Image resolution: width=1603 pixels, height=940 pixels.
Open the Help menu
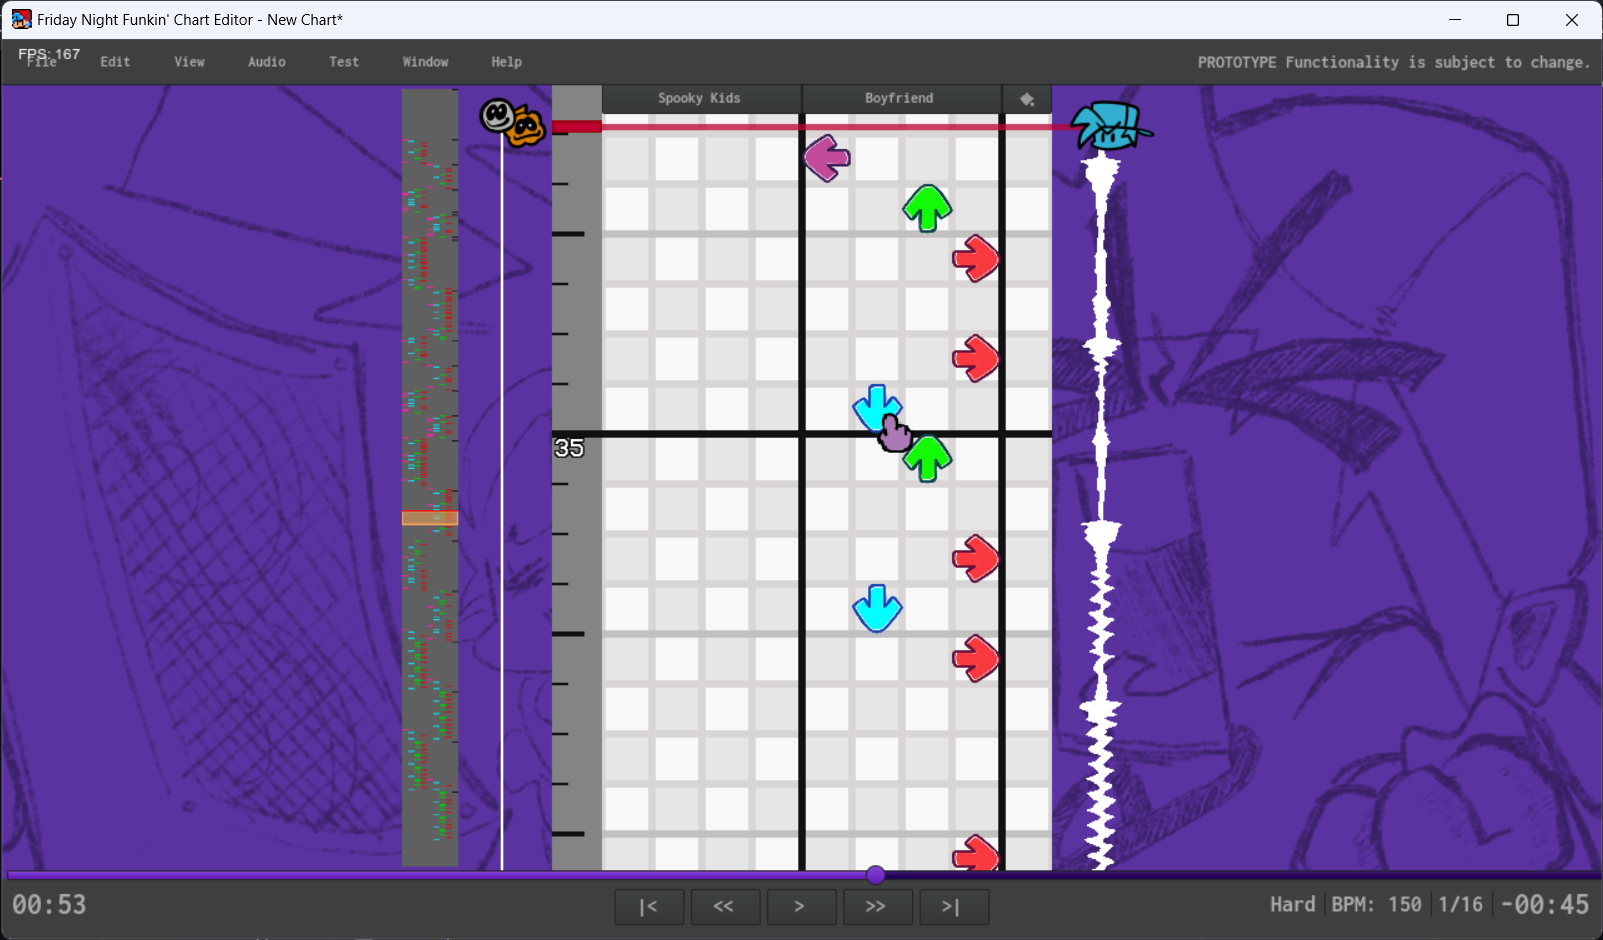[507, 62]
